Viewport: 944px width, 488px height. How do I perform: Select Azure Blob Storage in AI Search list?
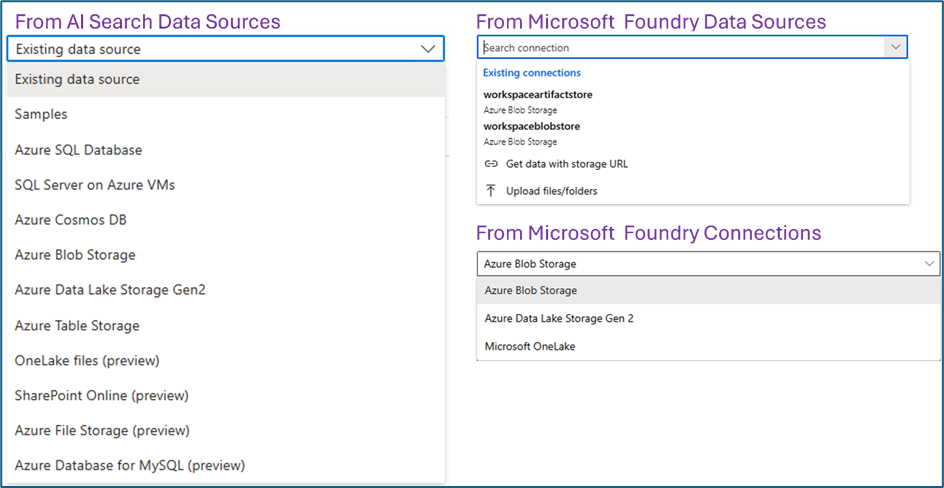pyautogui.click(x=226, y=255)
